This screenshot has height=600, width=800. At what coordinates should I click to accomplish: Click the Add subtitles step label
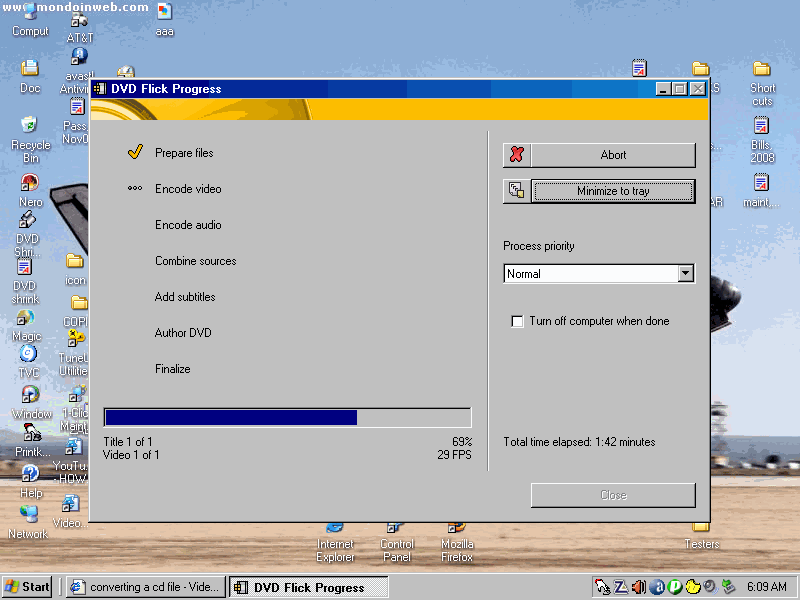(185, 297)
